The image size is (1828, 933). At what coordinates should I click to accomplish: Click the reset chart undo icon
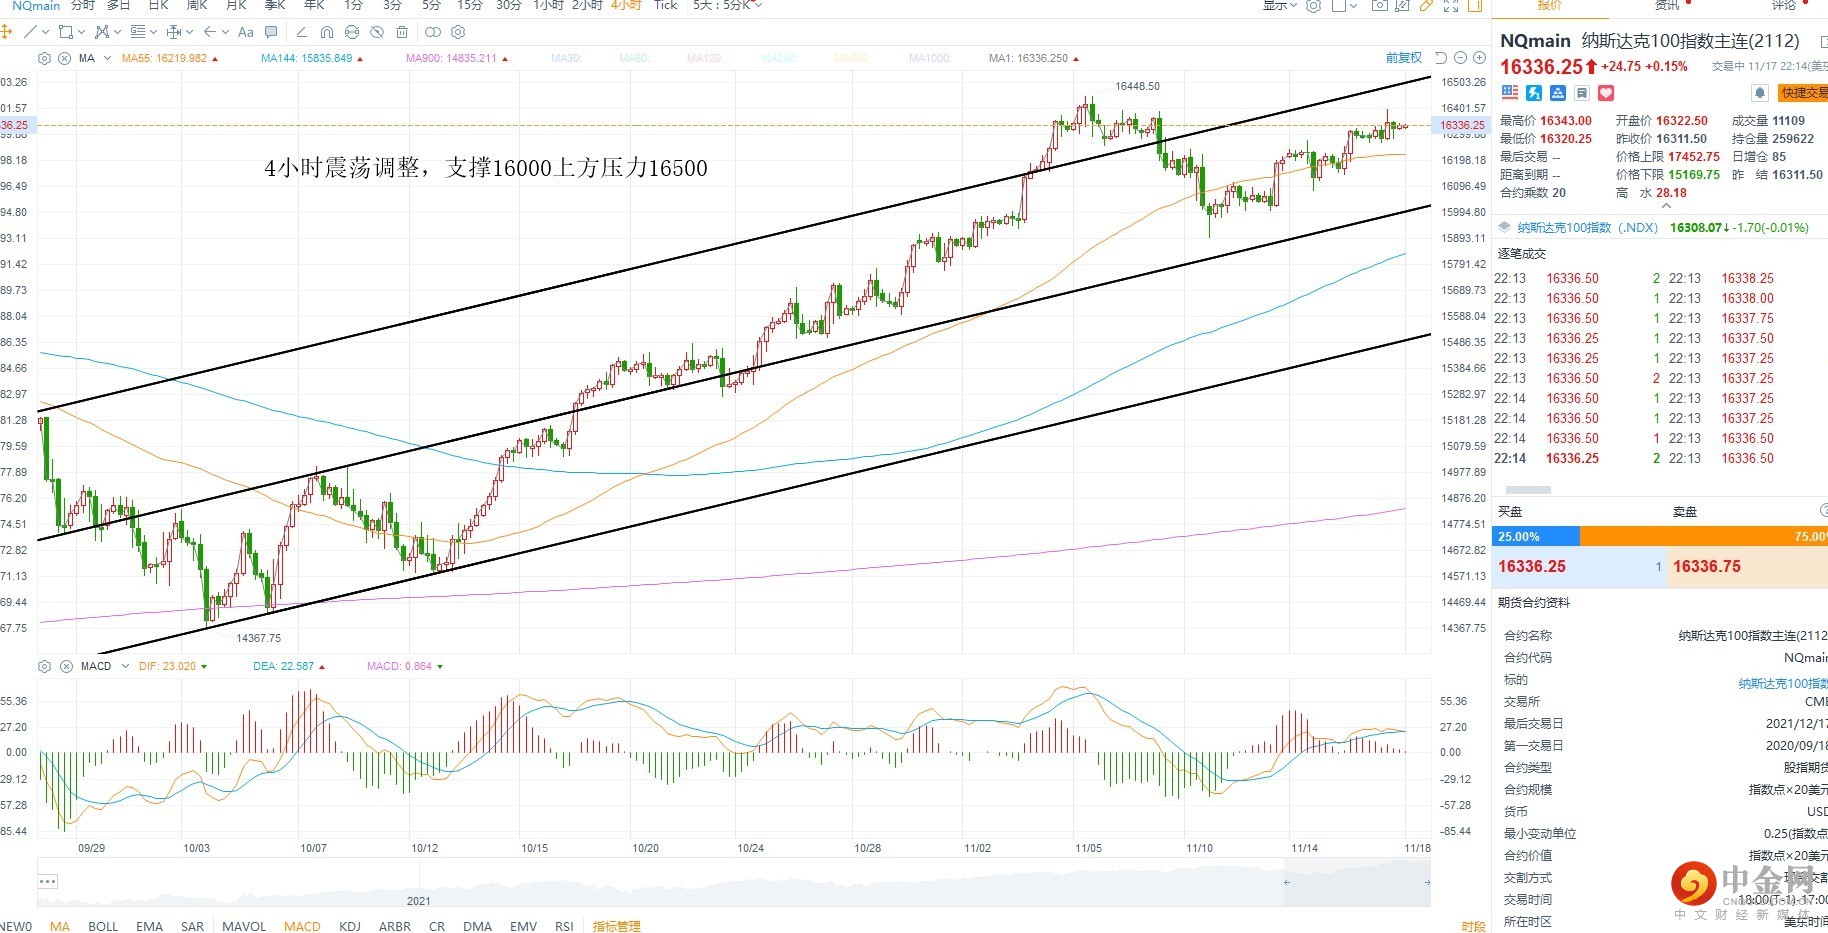pos(1441,58)
